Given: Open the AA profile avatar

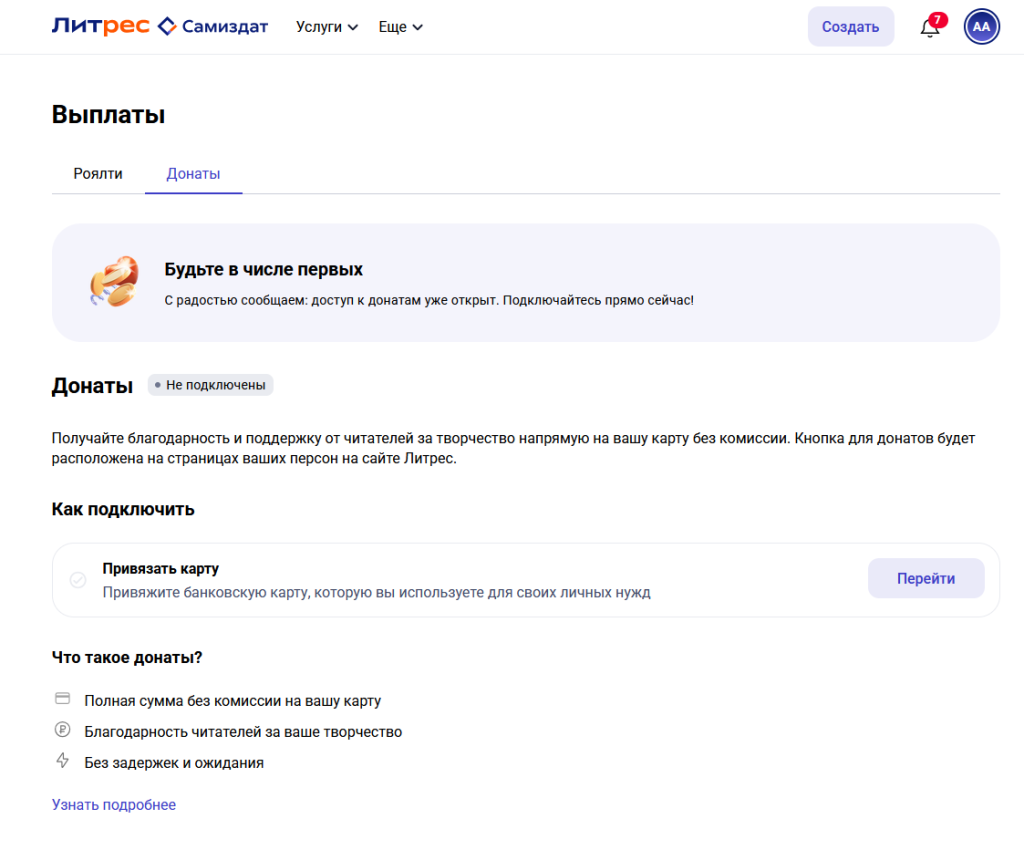Looking at the screenshot, I should (981, 27).
